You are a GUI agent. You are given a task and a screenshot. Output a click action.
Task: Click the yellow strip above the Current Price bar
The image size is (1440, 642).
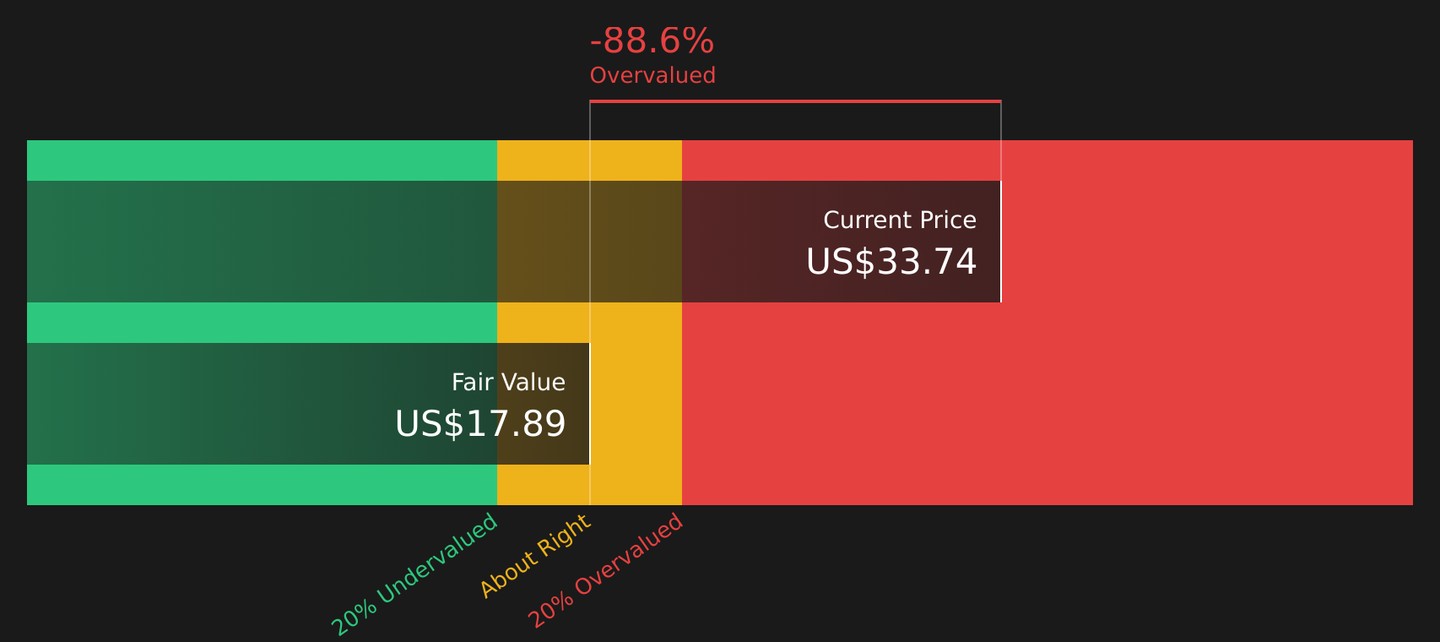[589, 160]
